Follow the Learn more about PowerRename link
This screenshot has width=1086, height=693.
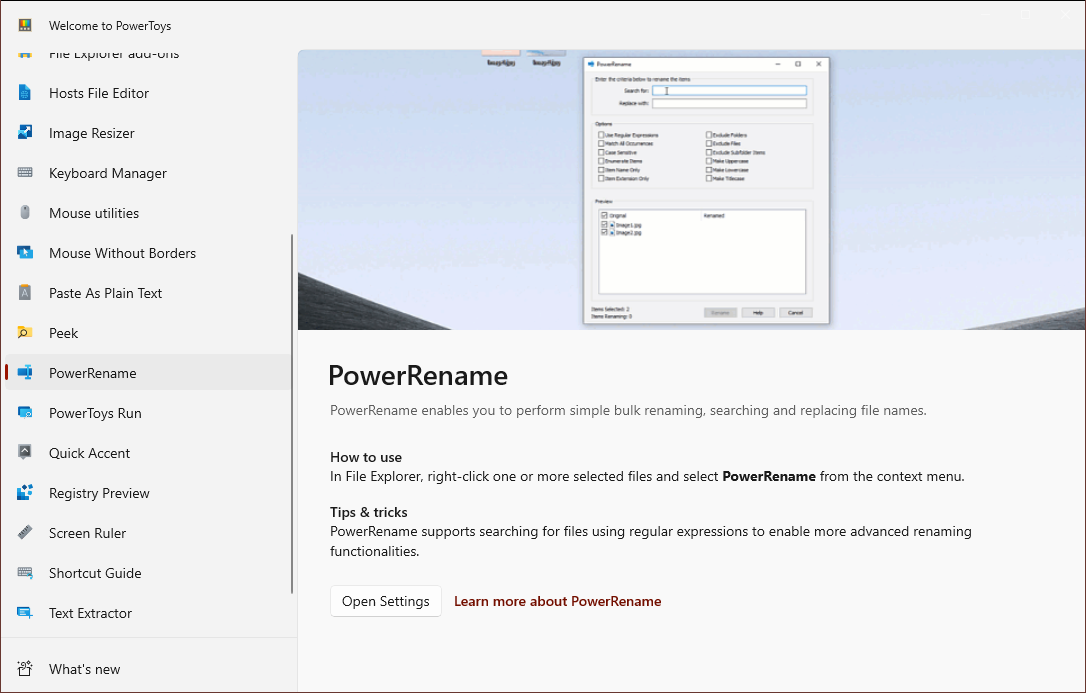tap(557, 601)
